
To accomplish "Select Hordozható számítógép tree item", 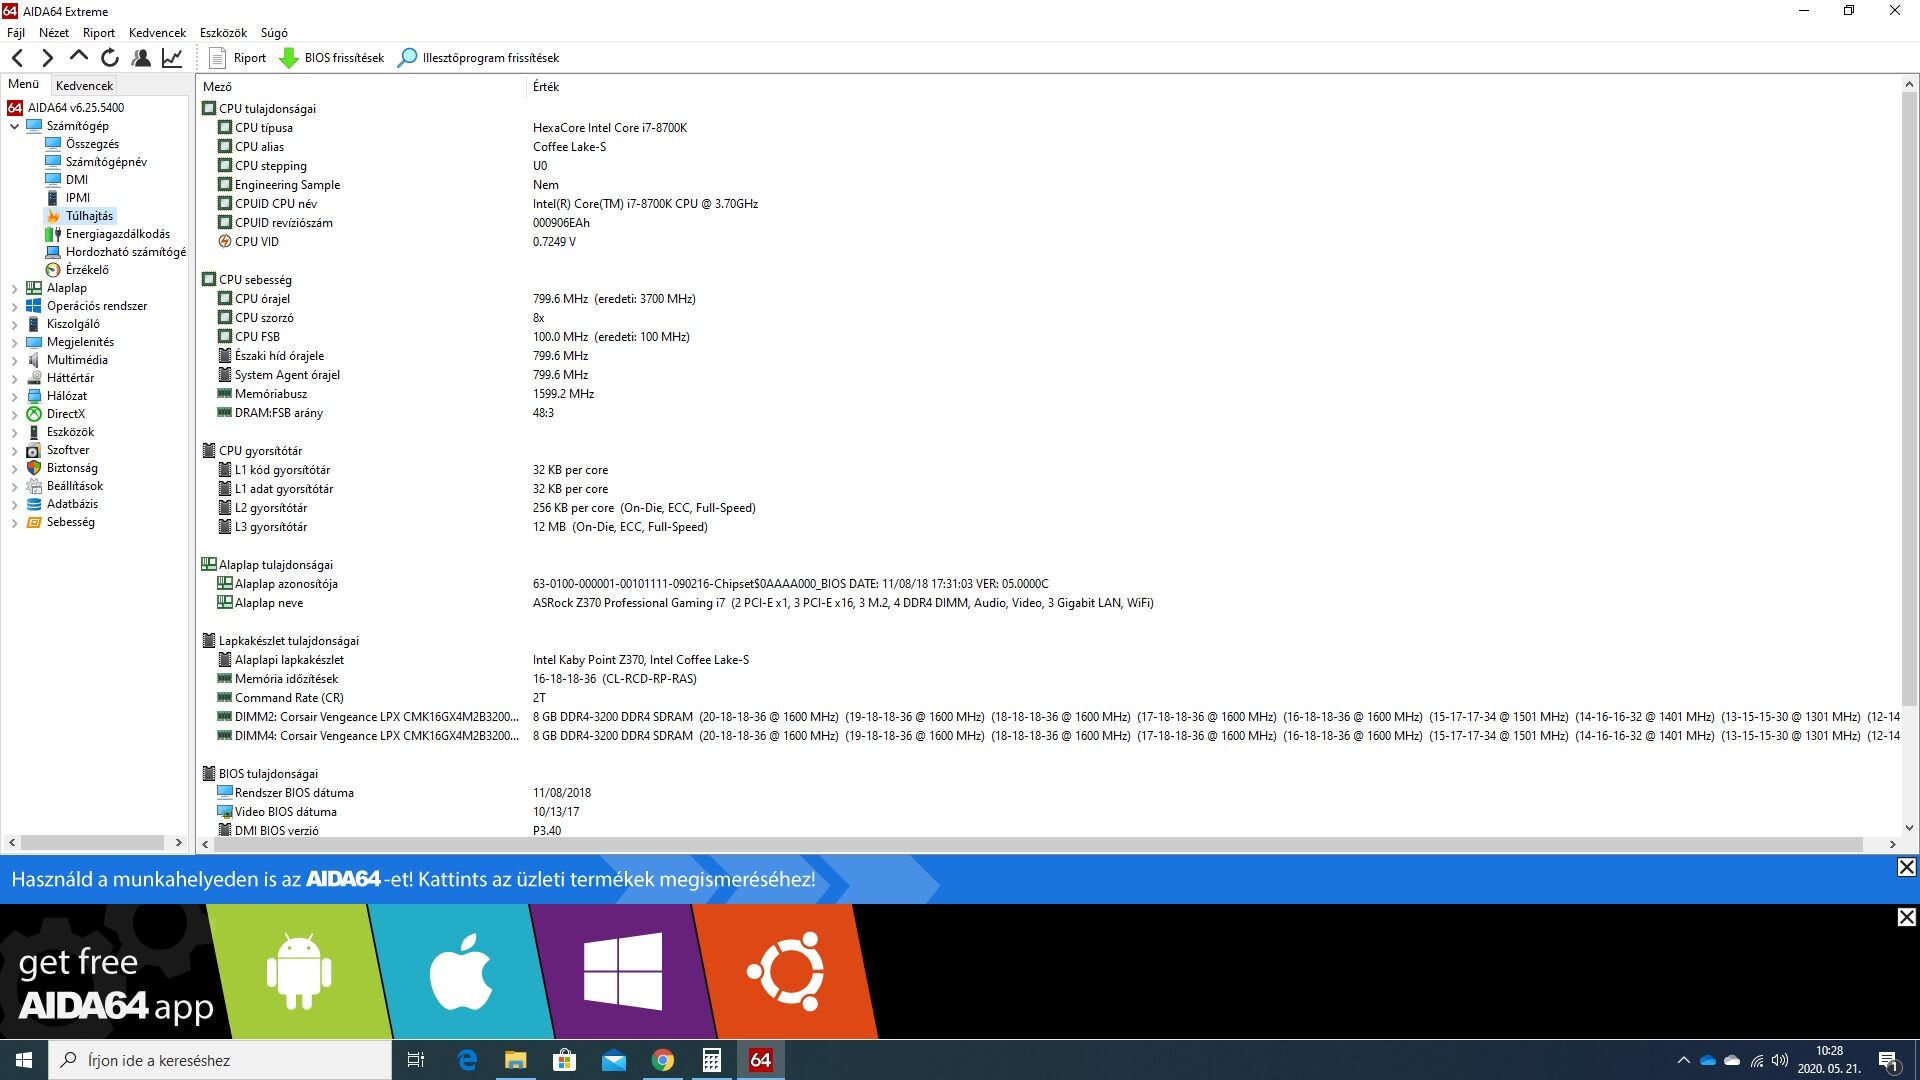I will (125, 252).
